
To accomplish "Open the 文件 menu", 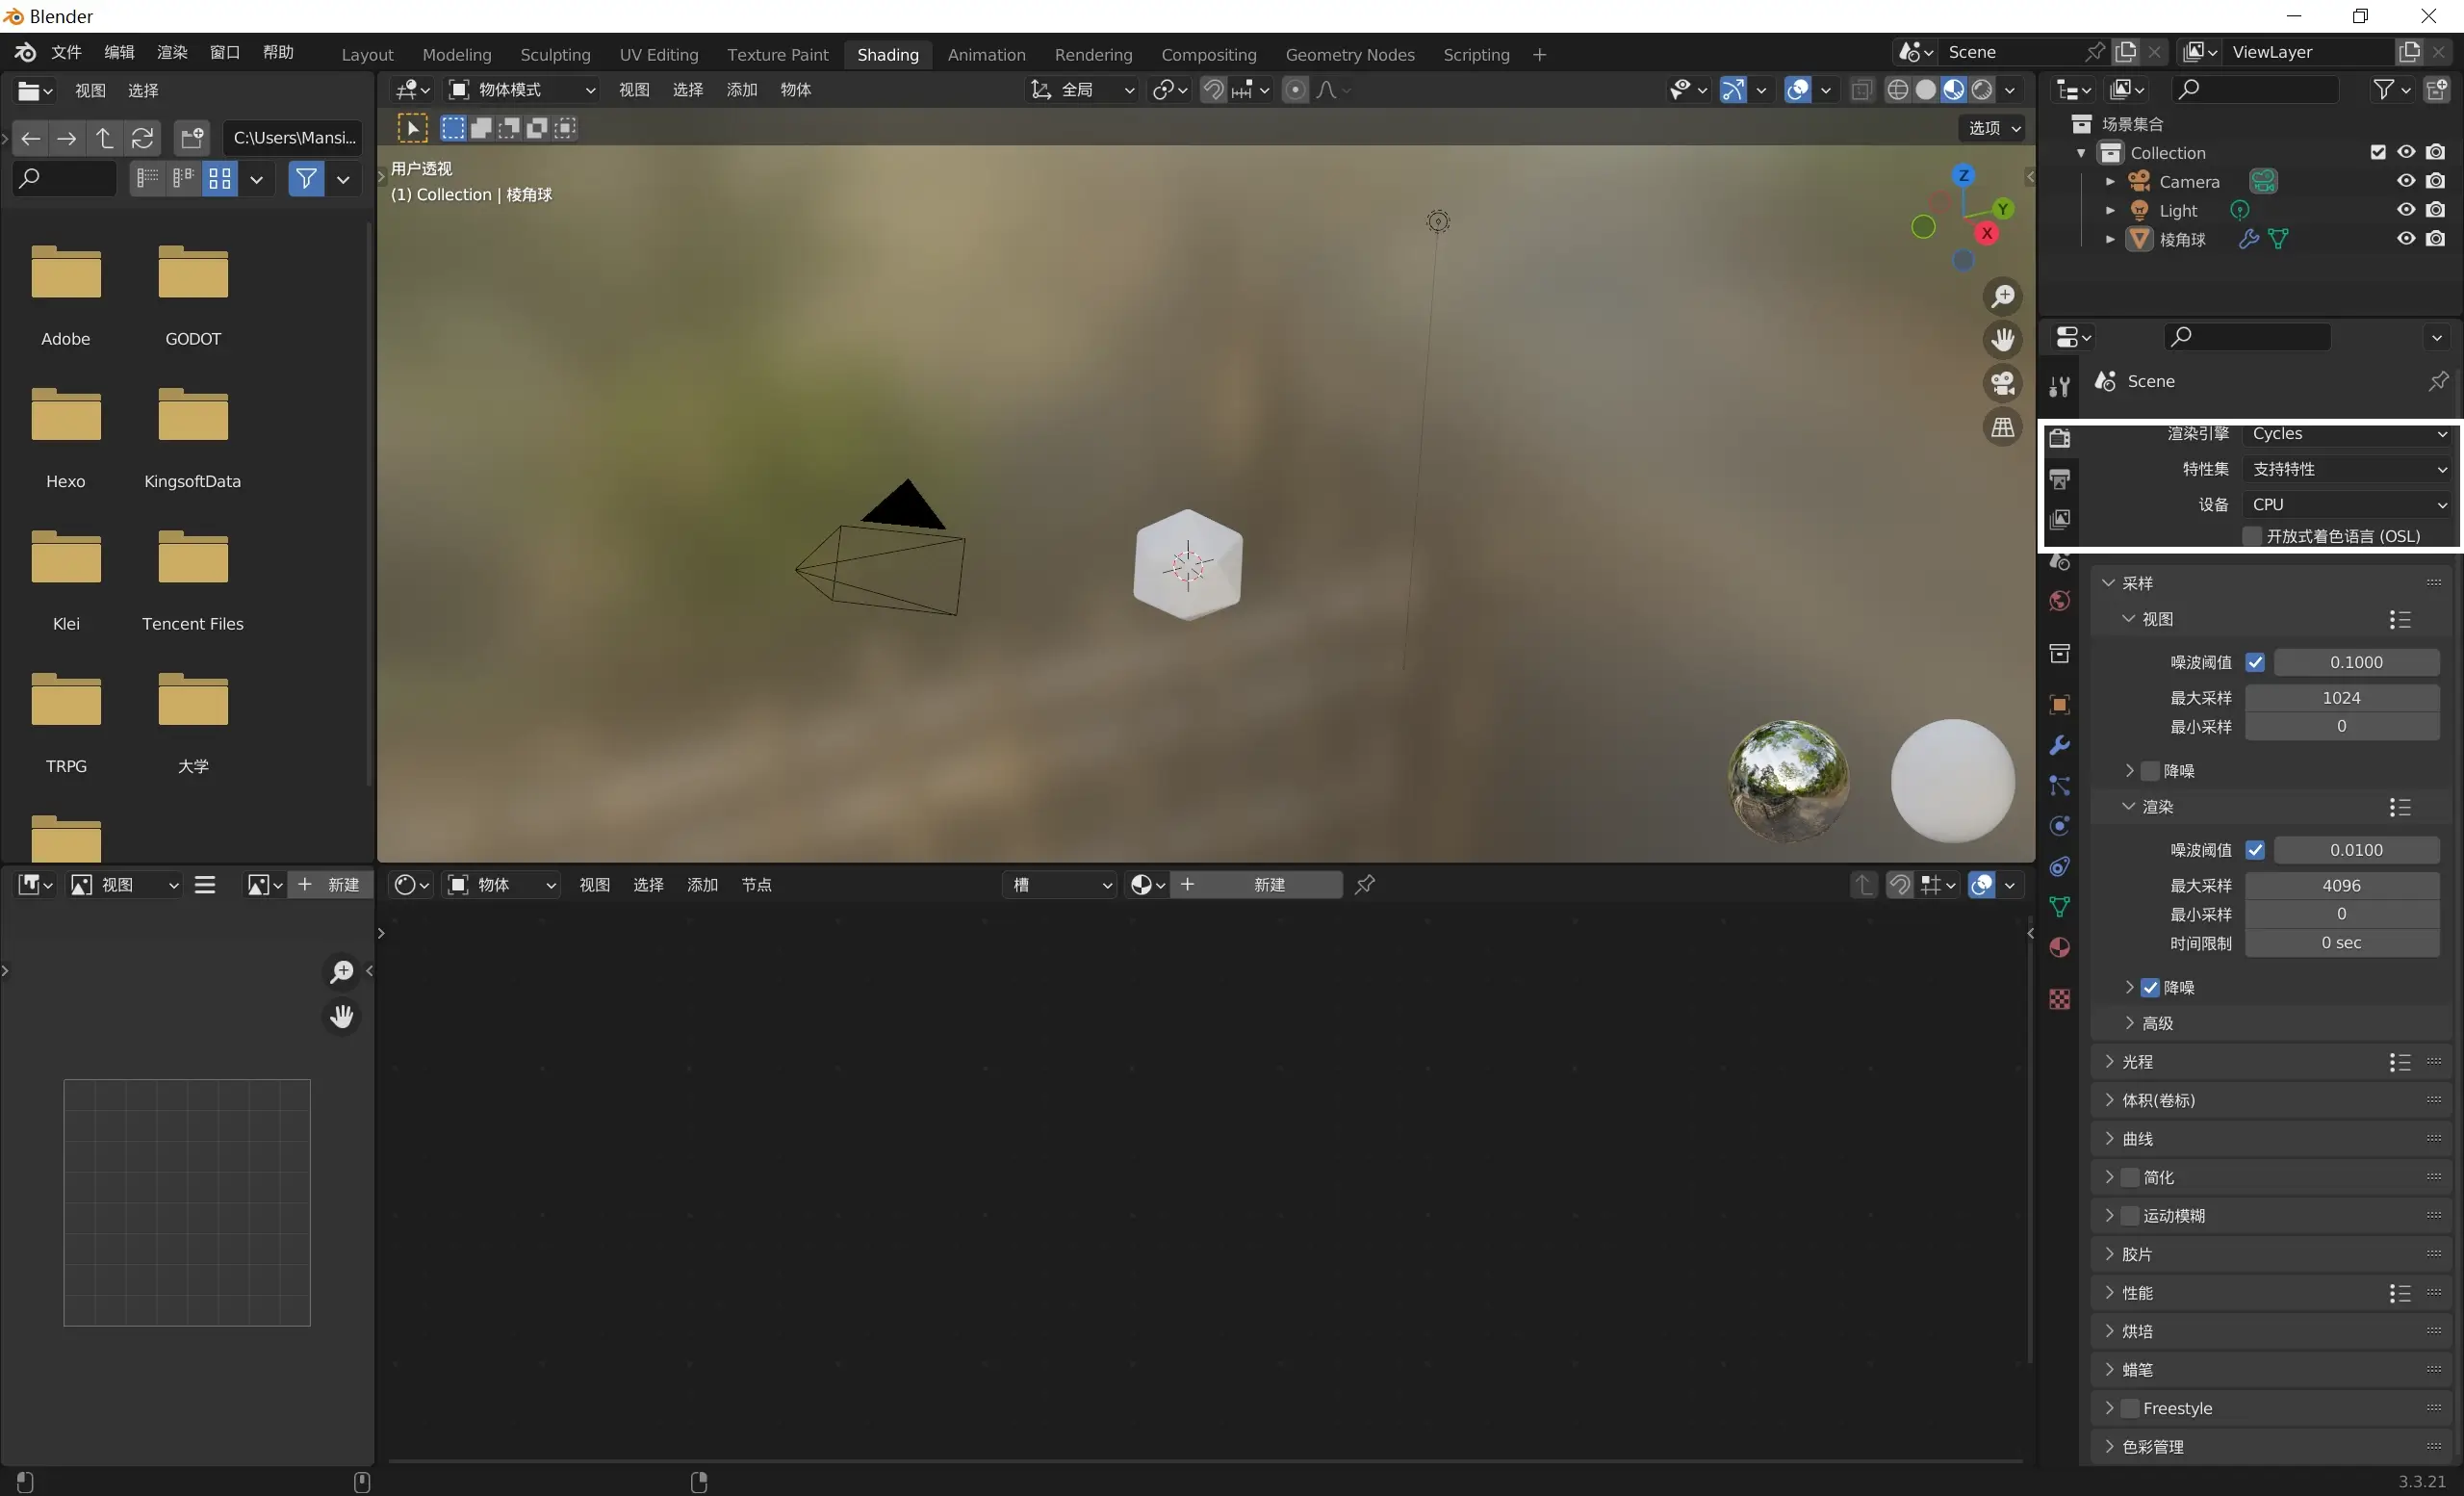I will pos(66,52).
